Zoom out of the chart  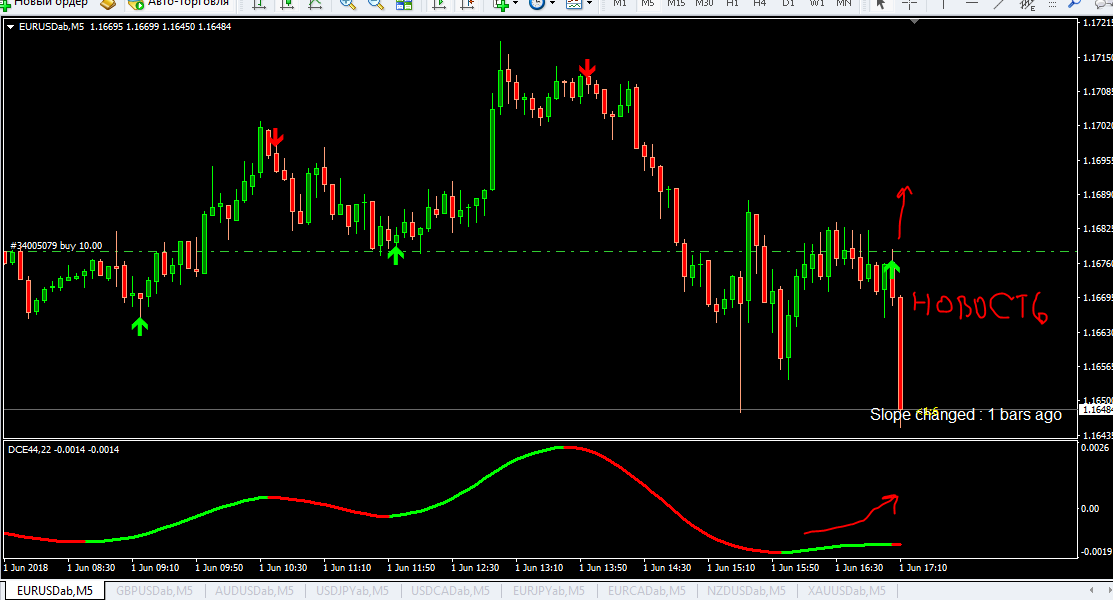click(x=375, y=4)
